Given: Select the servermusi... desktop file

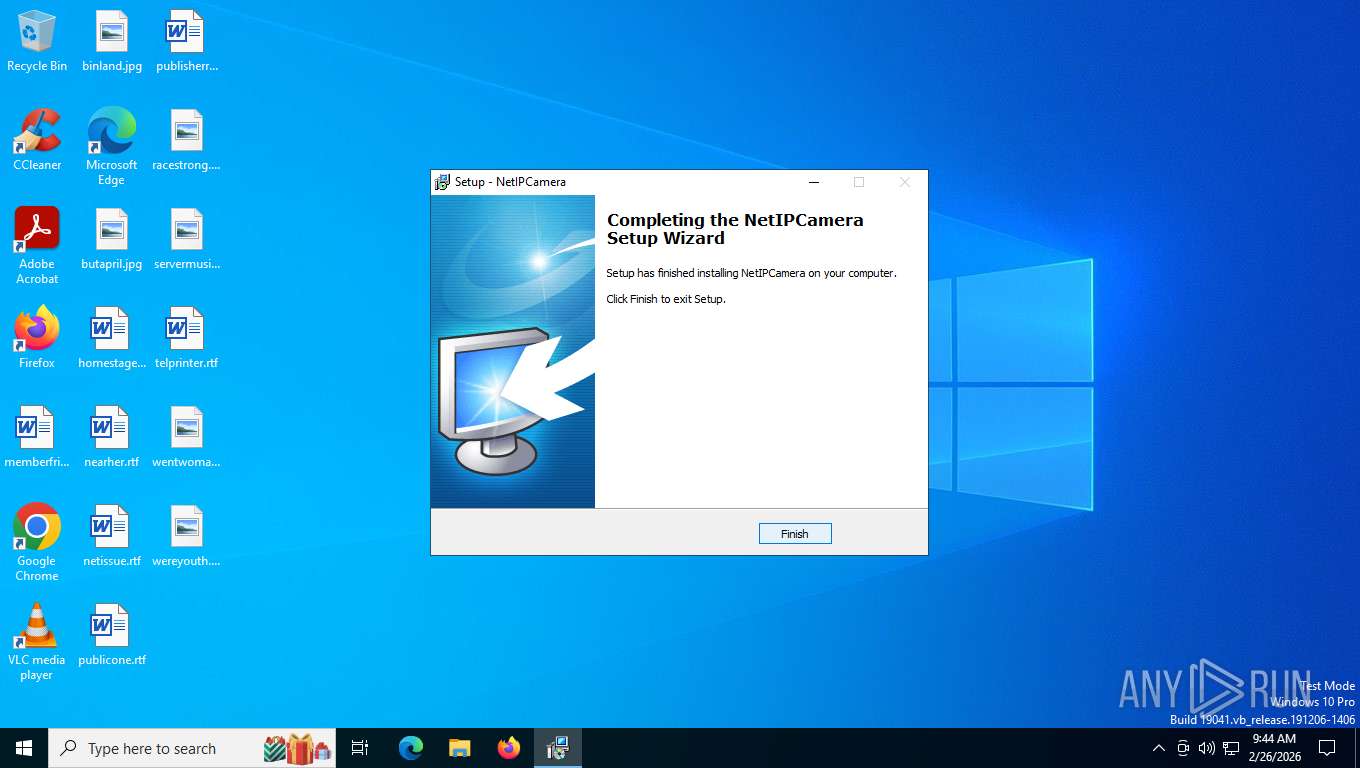Looking at the screenshot, I should [187, 240].
